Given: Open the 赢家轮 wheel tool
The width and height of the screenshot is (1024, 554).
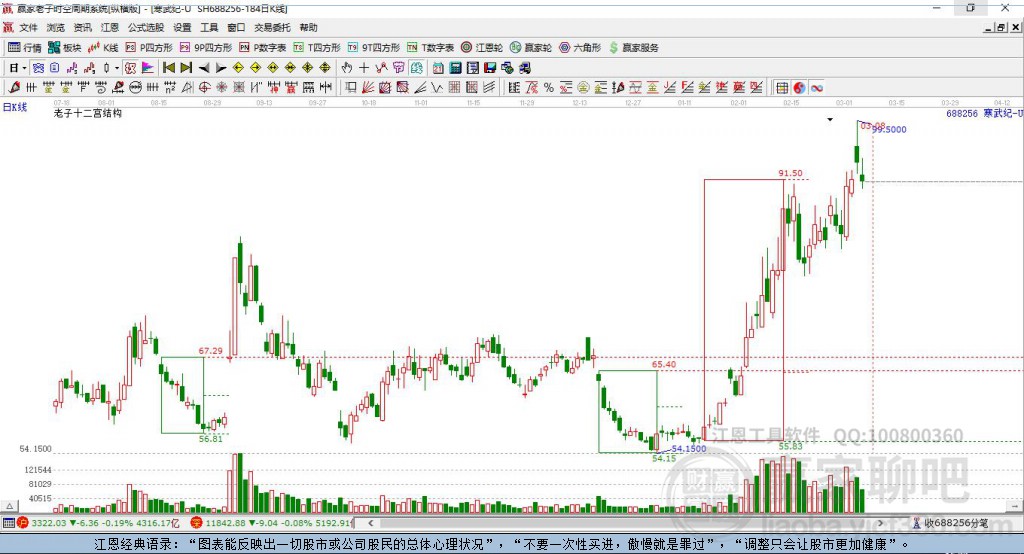Looking at the screenshot, I should [531, 48].
